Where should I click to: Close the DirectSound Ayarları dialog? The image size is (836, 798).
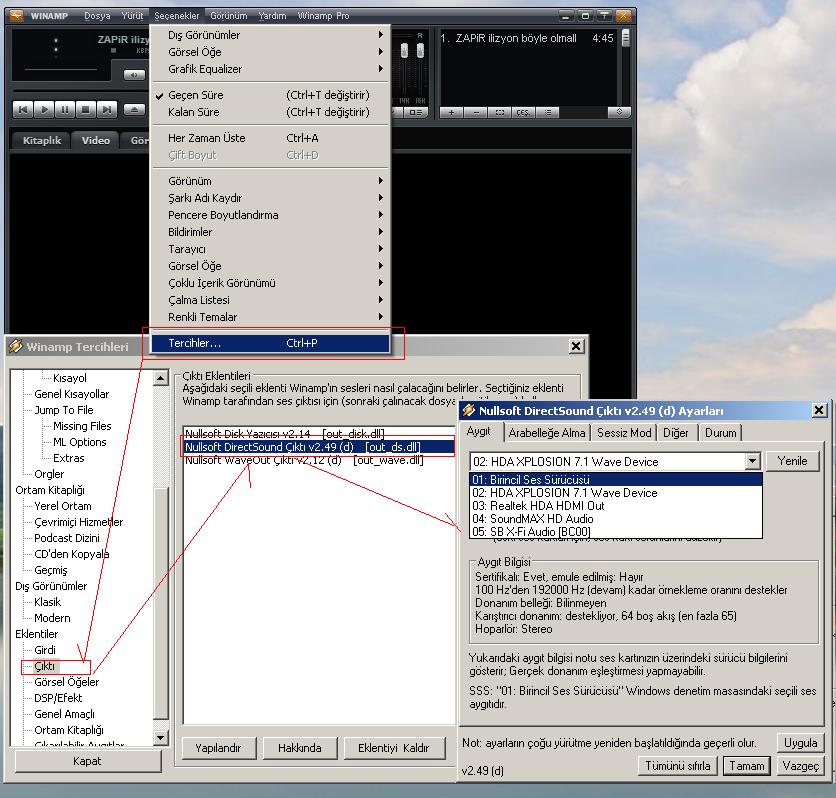click(819, 410)
